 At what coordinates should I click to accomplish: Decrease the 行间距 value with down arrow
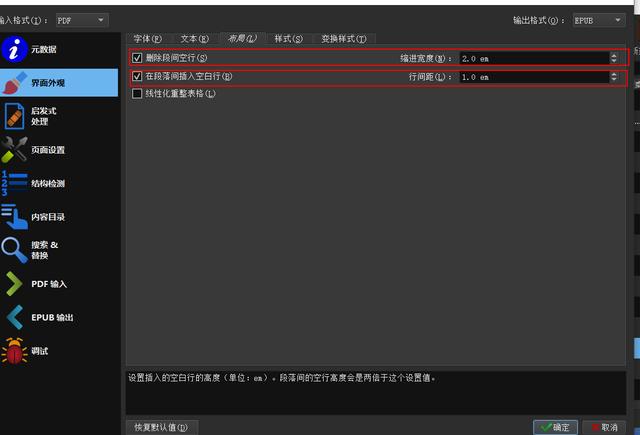click(x=613, y=79)
